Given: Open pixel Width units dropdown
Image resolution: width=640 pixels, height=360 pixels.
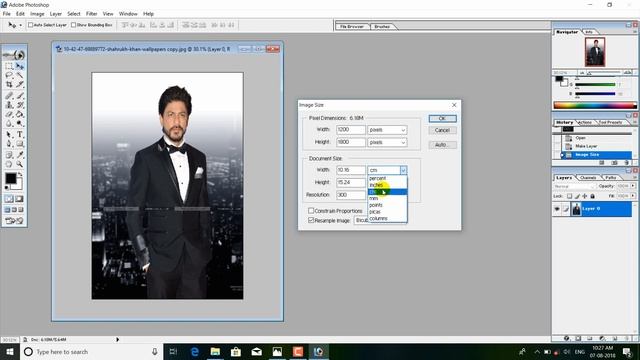Looking at the screenshot, I should (387, 130).
